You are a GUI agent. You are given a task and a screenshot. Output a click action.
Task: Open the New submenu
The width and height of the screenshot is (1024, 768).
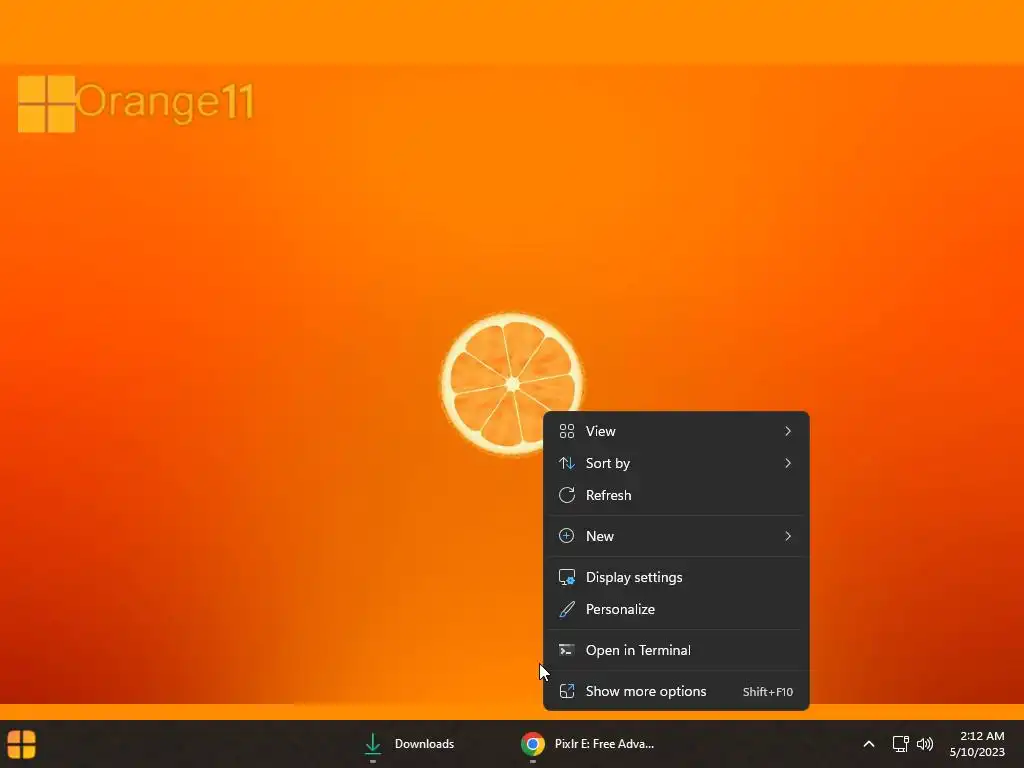pos(676,536)
